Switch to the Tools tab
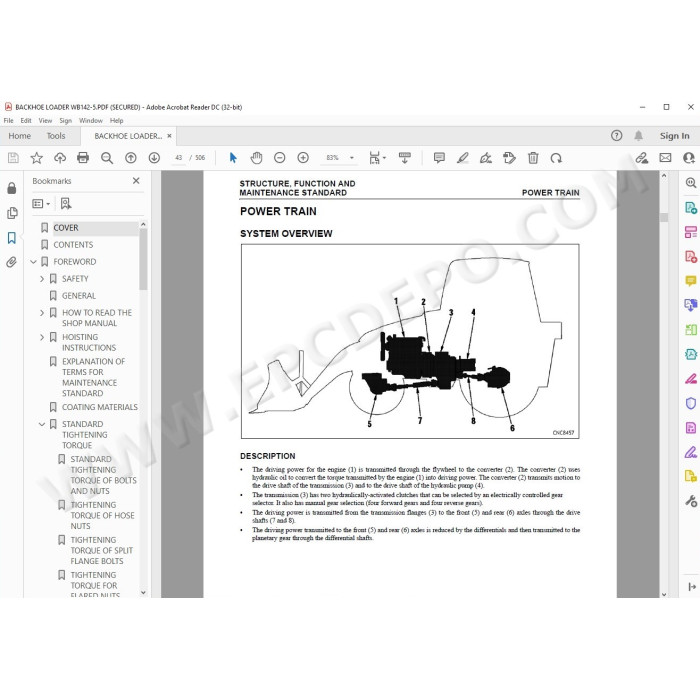The height and width of the screenshot is (700, 700). tap(56, 136)
